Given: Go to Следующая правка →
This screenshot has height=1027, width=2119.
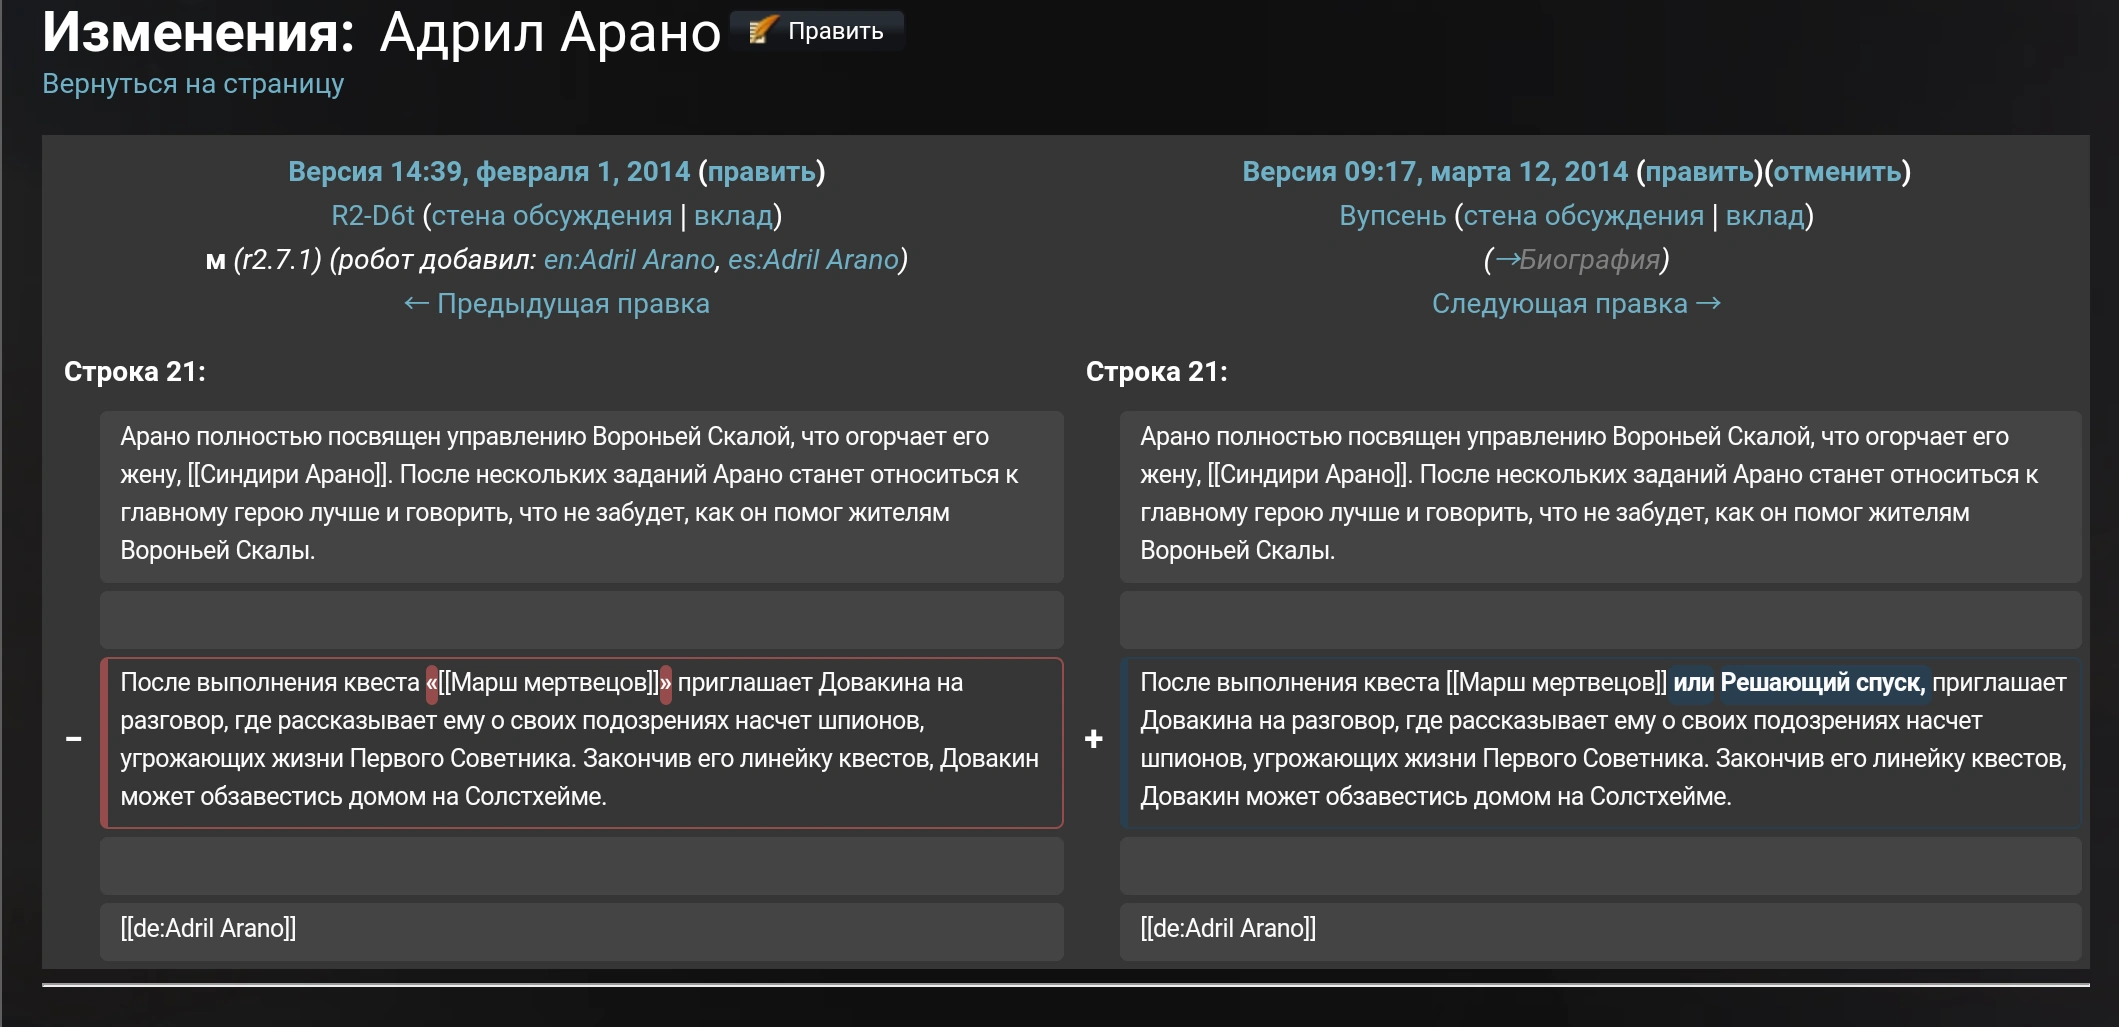Looking at the screenshot, I should (x=1576, y=304).
